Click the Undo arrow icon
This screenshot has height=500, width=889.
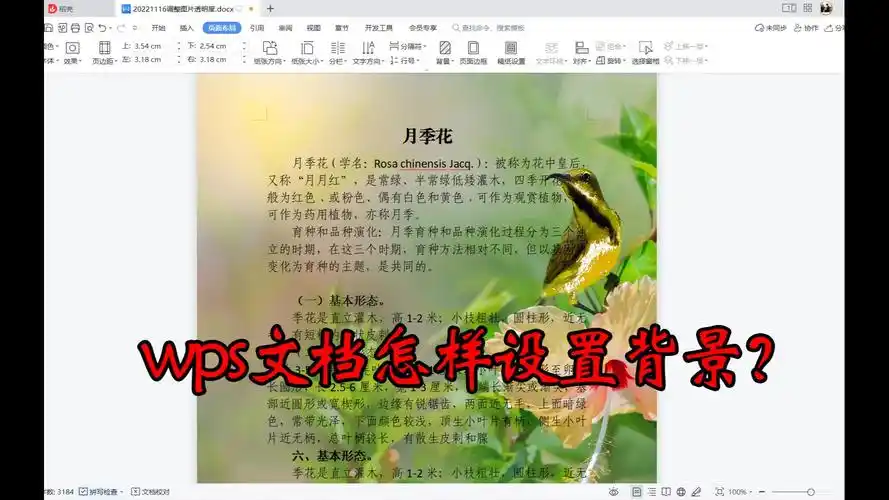[101, 28]
